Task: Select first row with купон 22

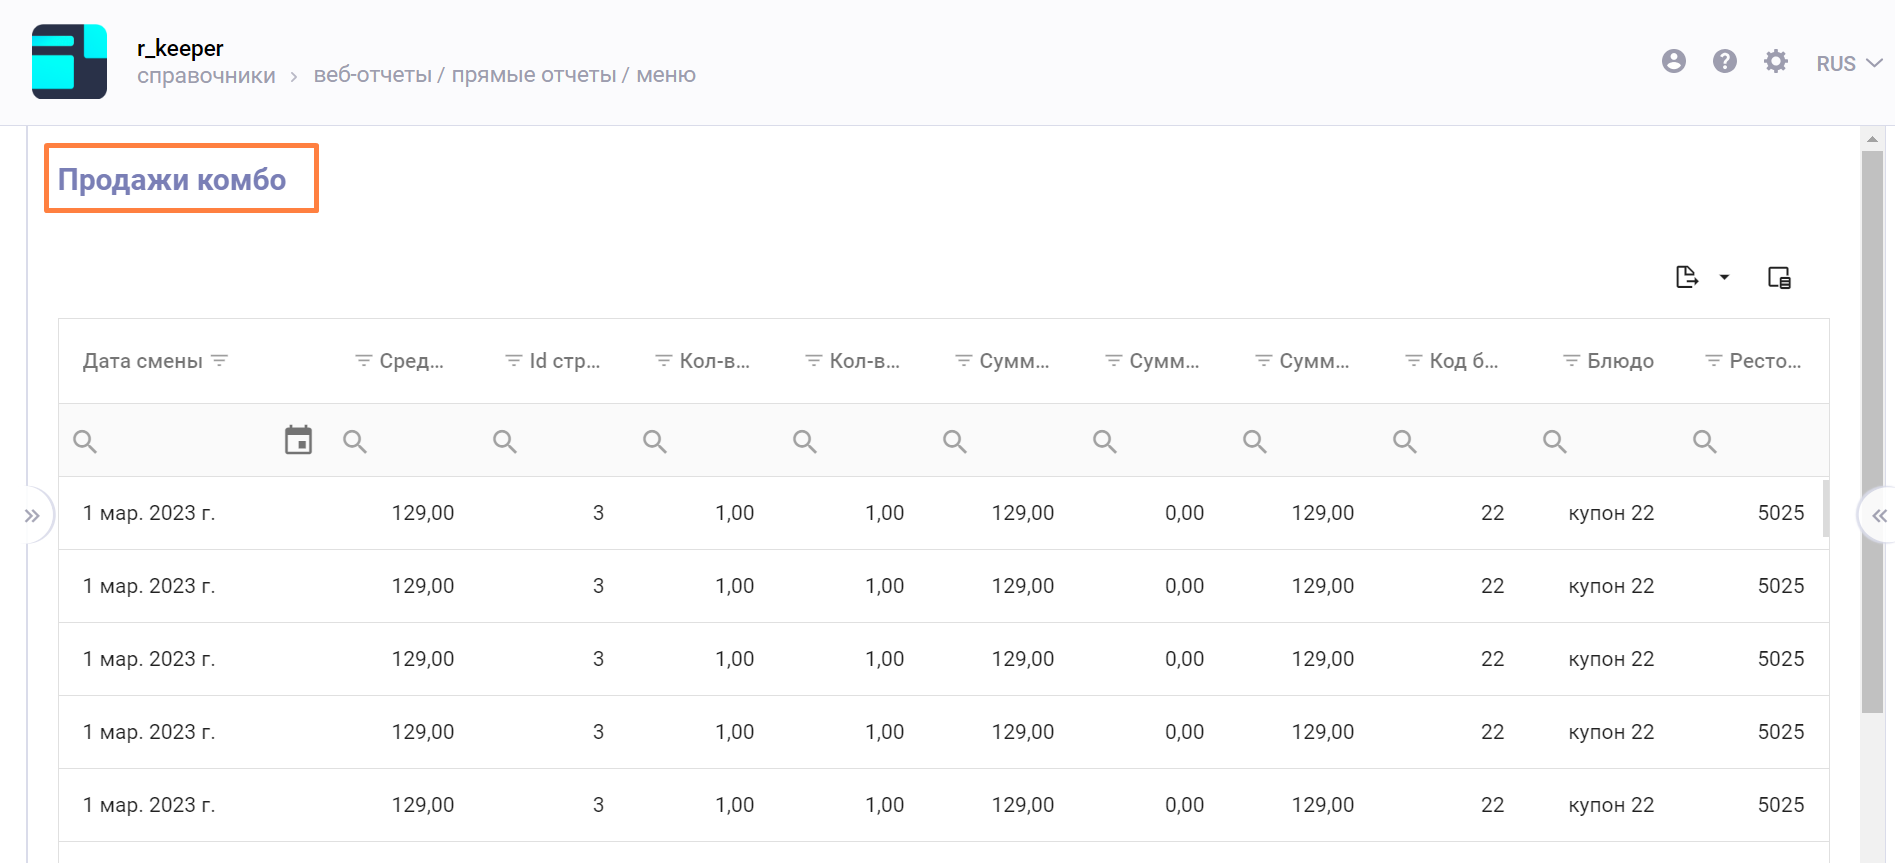Action: point(1610,513)
